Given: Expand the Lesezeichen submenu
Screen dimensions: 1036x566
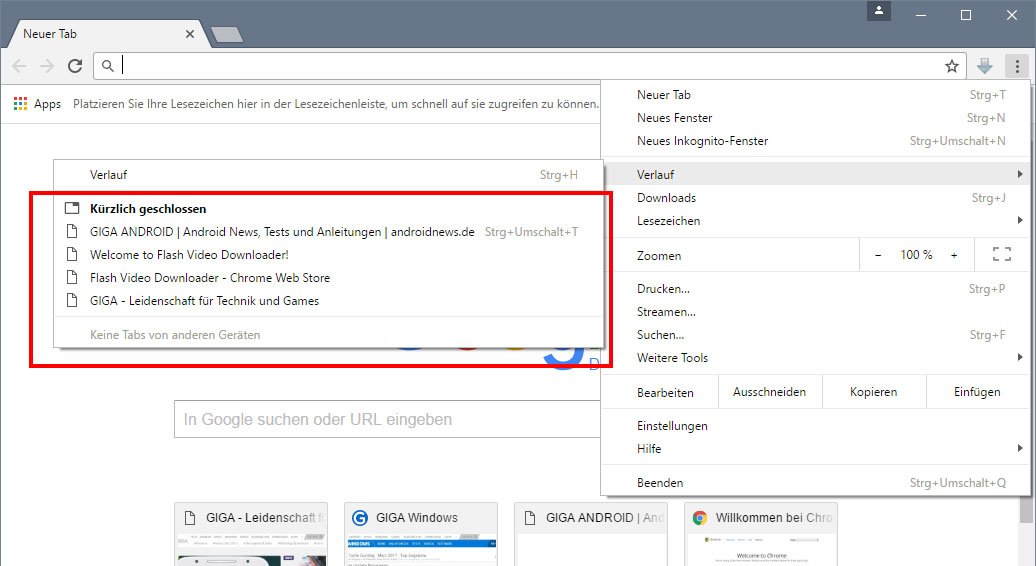Looking at the screenshot, I should (x=815, y=221).
